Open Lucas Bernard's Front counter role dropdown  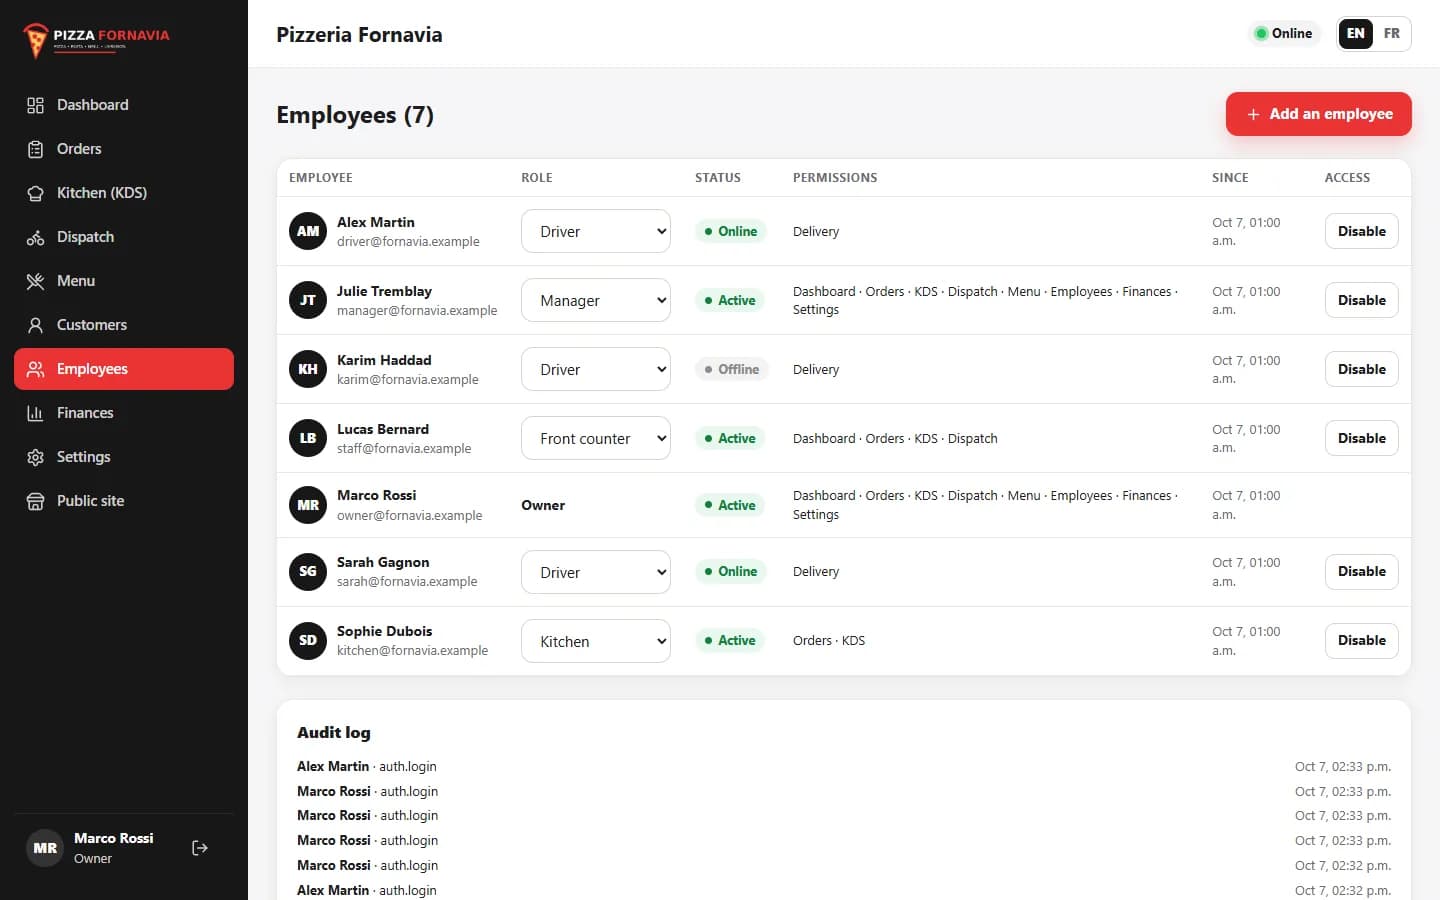coord(596,438)
